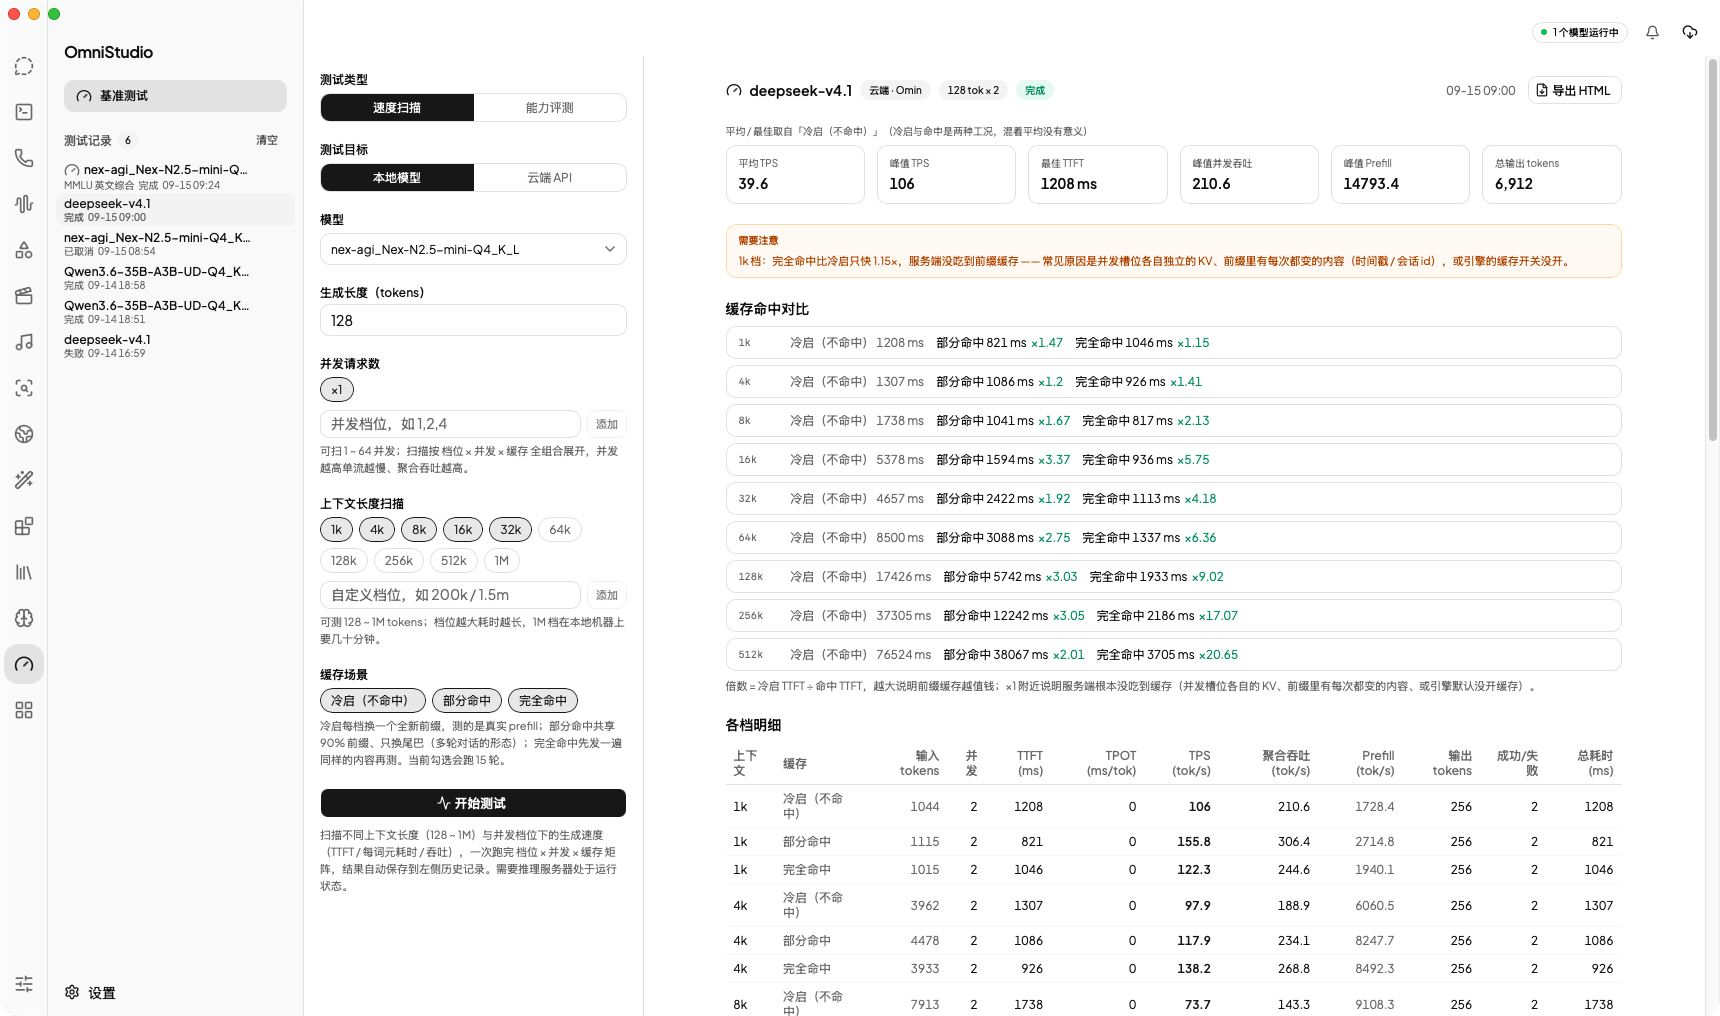1720x1016 pixels.
Task: Open the blocks plugin icon in sidebar
Action: tap(24, 526)
